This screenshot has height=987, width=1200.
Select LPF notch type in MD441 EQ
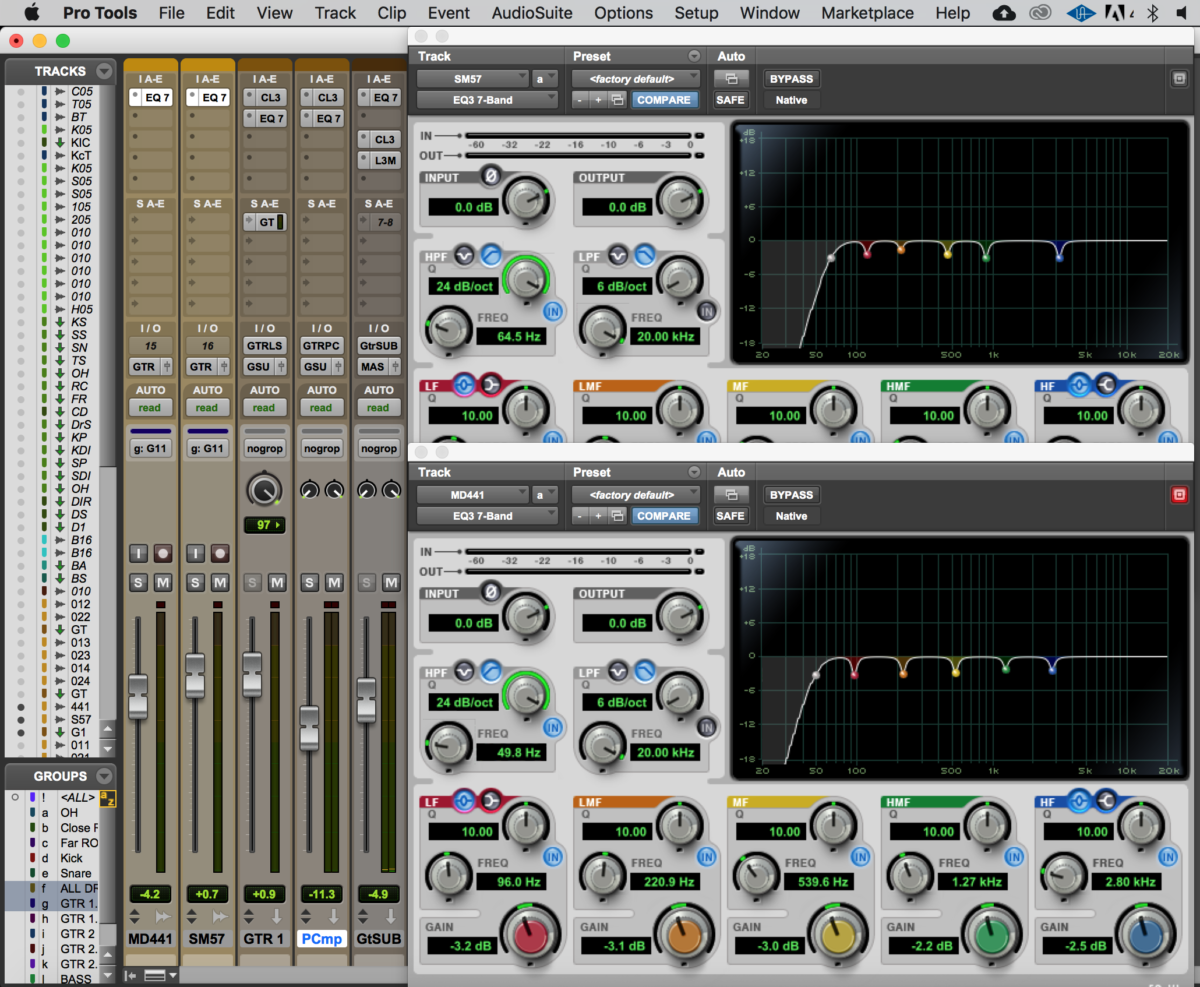[618, 672]
